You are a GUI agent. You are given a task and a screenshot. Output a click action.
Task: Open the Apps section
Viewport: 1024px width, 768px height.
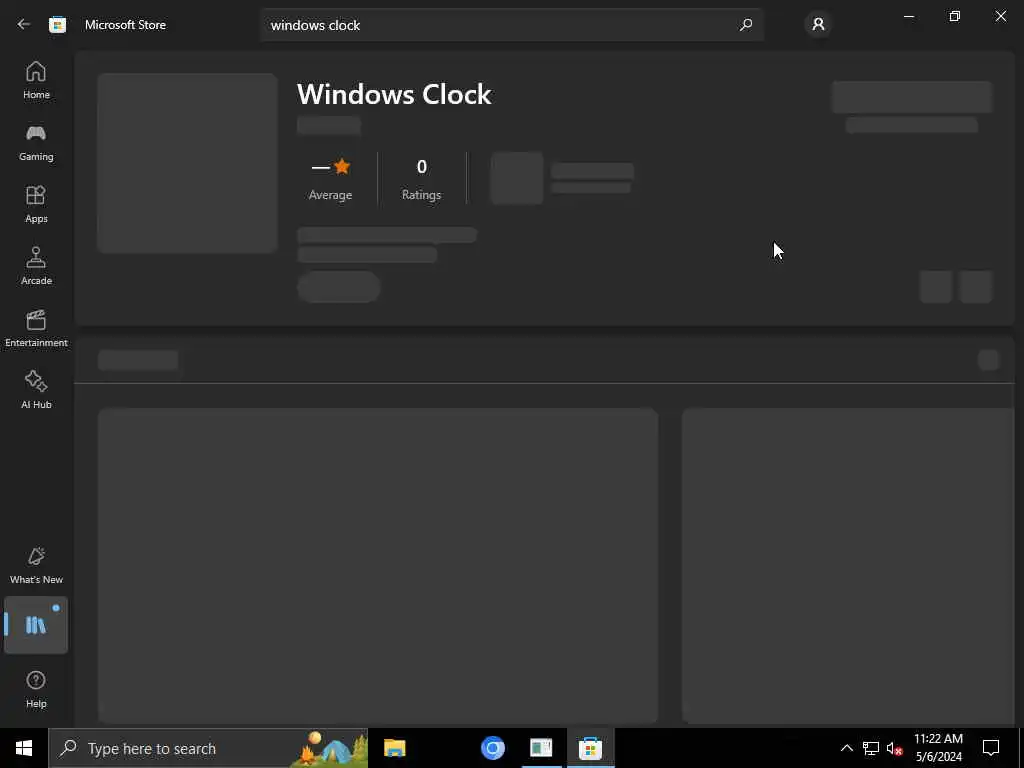pyautogui.click(x=36, y=204)
